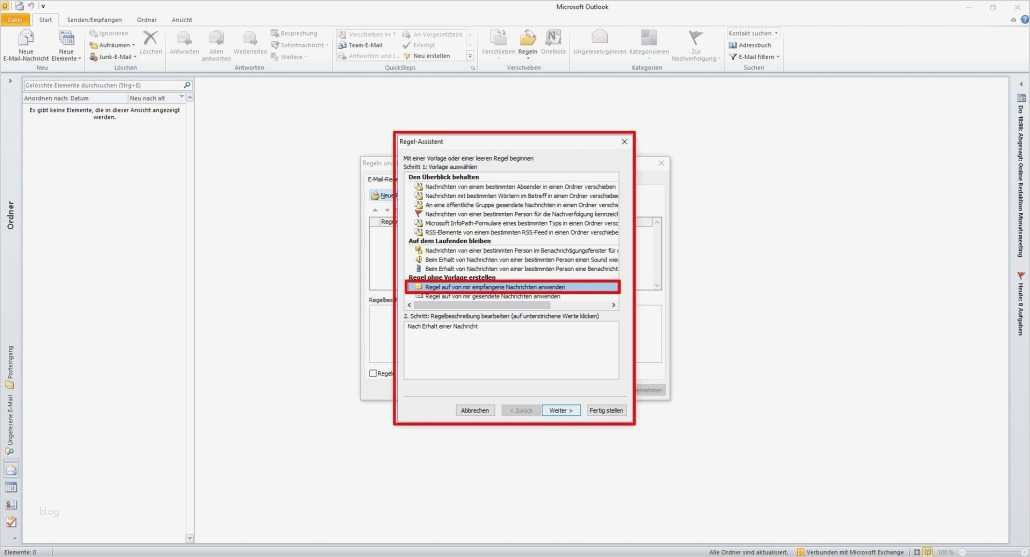The image size is (1030, 557).
Task: Click the Neue E-Mail-Nachricht icon
Action: pyautogui.click(x=26, y=39)
